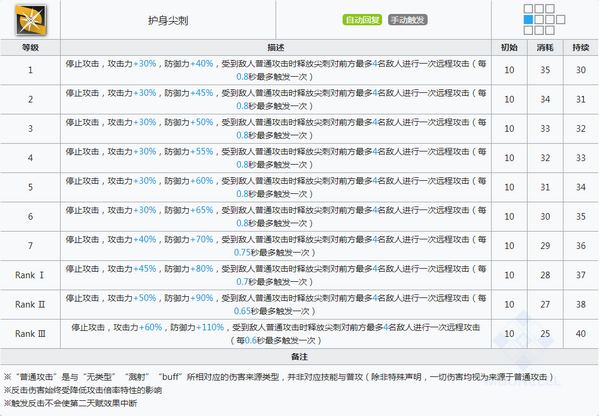Click 消耗 value 25 in Rank III row
Screen dimensions: 599x416
545,333
